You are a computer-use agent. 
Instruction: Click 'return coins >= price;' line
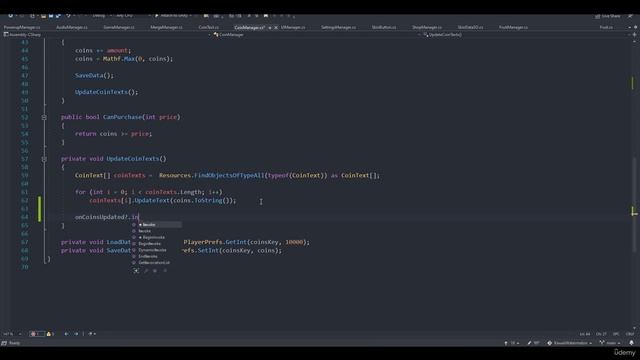[x=113, y=134]
